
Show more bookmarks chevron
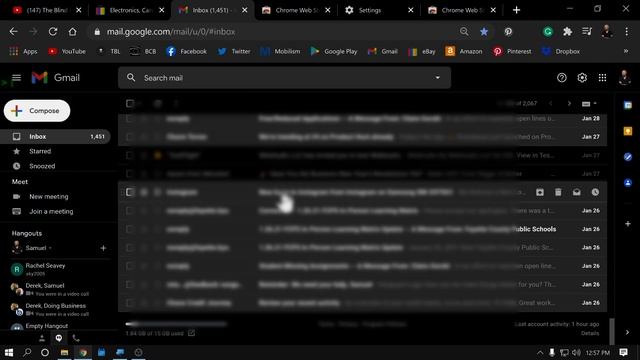[626, 51]
